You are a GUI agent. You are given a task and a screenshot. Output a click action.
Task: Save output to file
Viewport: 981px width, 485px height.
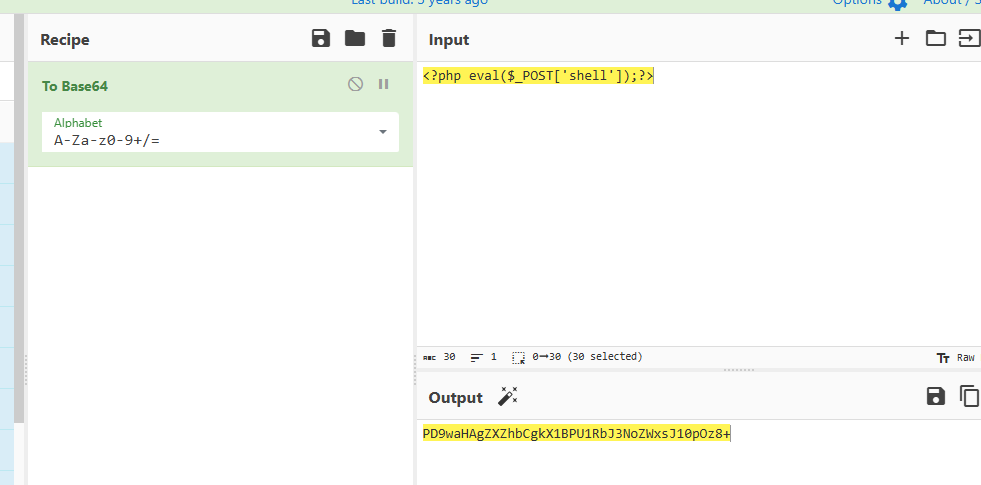936,397
